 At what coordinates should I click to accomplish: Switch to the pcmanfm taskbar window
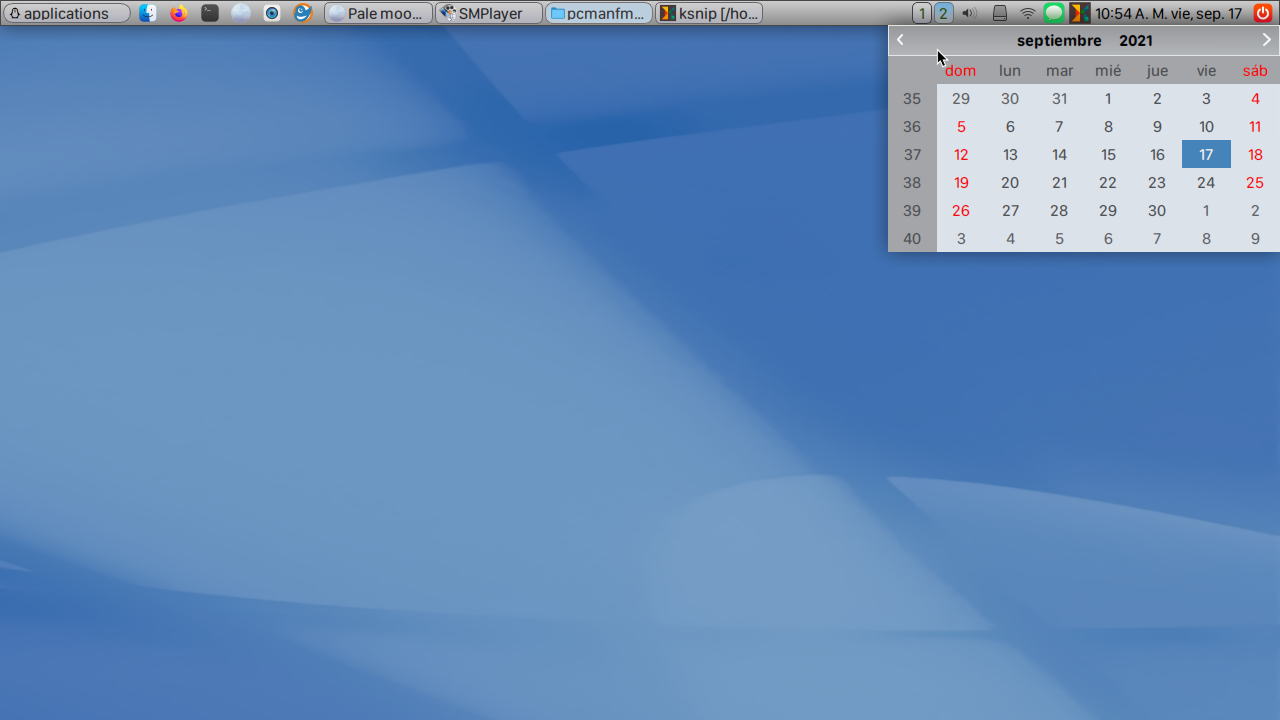tap(599, 13)
